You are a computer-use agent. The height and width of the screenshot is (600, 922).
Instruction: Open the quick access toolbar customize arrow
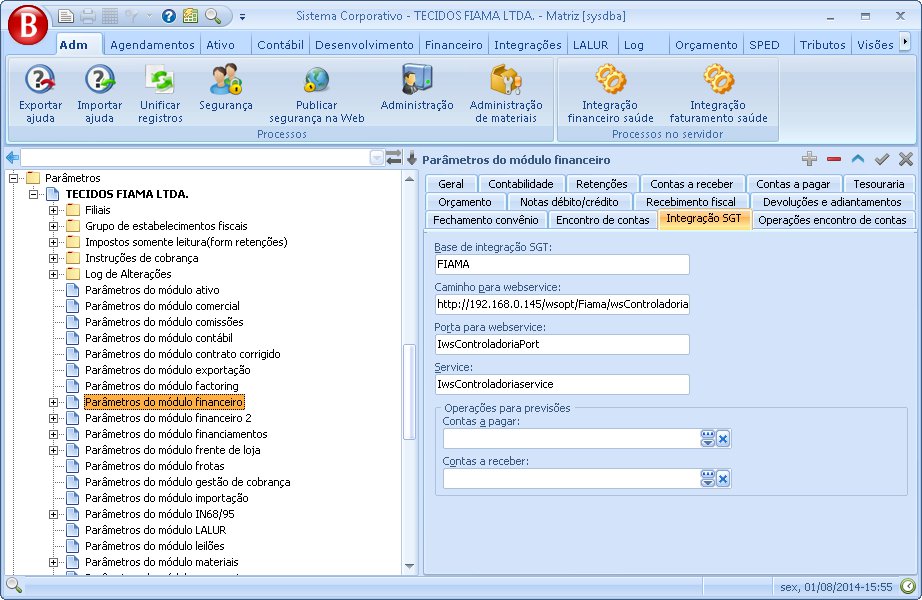(x=242, y=16)
